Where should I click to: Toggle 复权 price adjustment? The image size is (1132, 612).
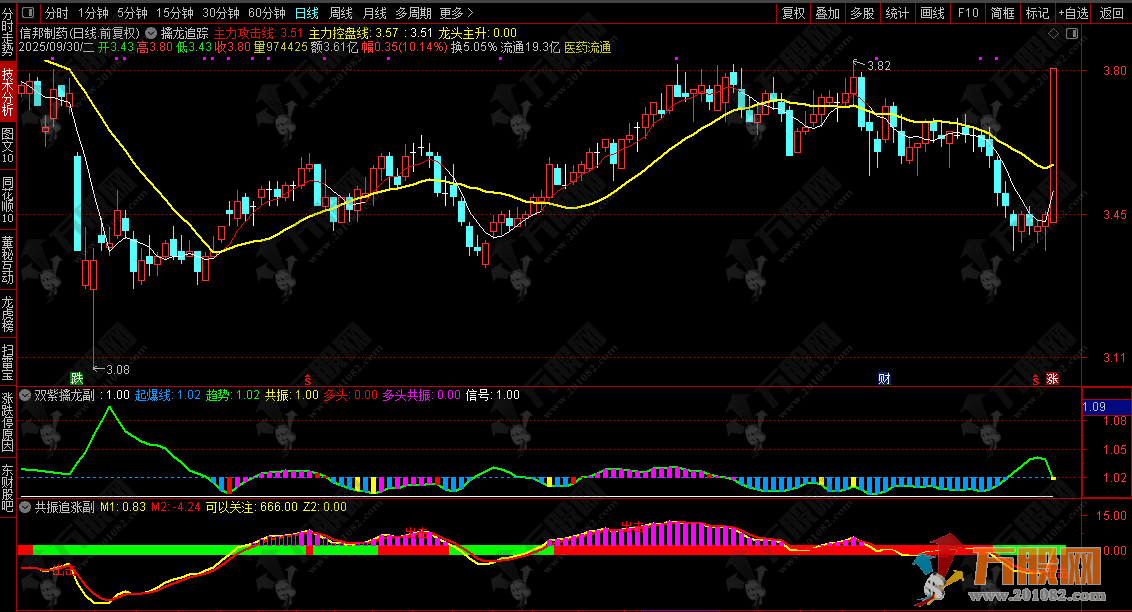(x=793, y=13)
